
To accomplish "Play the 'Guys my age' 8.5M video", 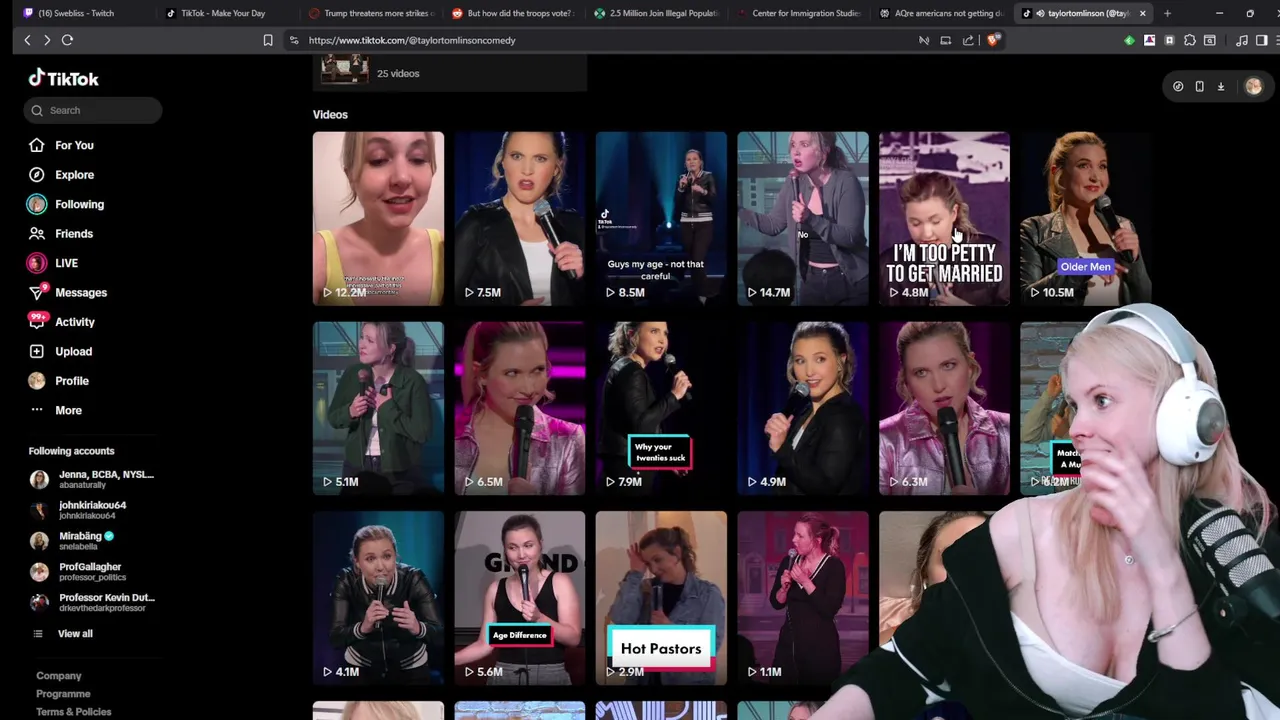I will 661,218.
